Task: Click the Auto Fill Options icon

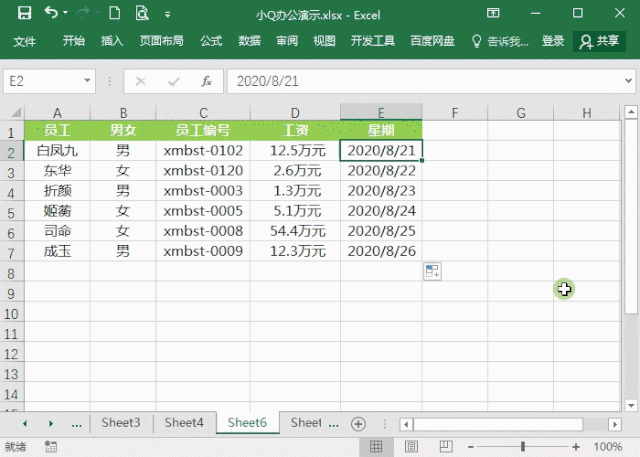Action: (432, 271)
